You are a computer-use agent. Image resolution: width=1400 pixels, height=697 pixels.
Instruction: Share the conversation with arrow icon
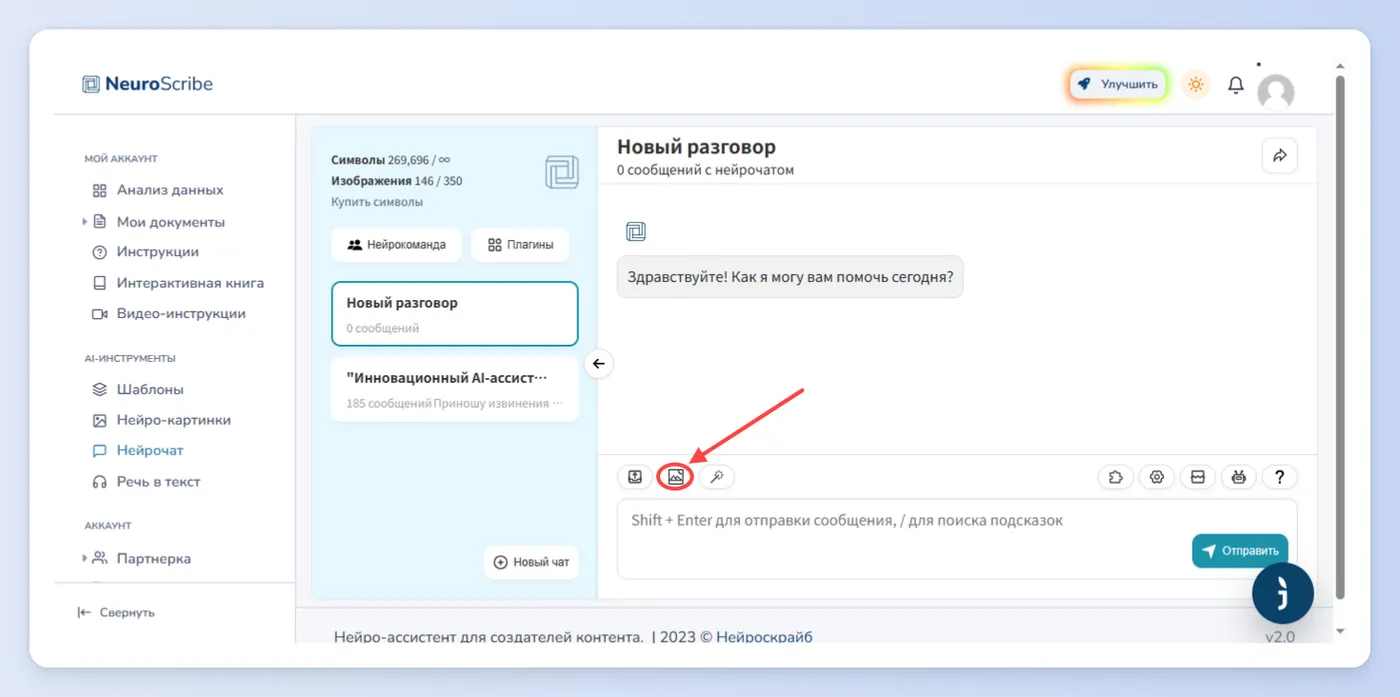1280,155
